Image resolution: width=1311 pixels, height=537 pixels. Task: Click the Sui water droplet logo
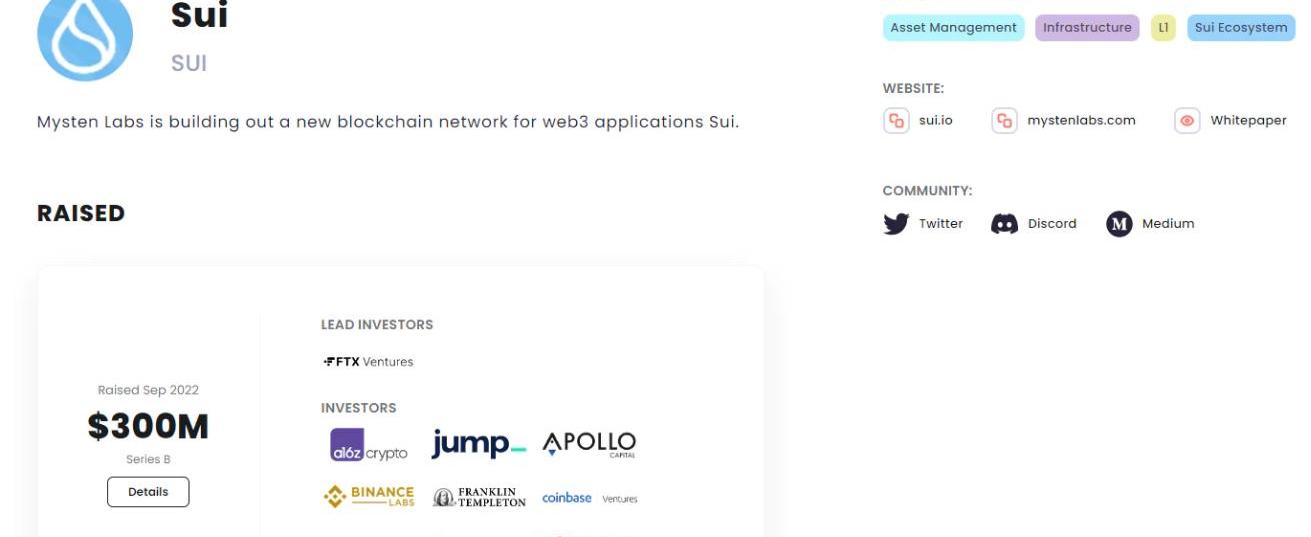85,36
